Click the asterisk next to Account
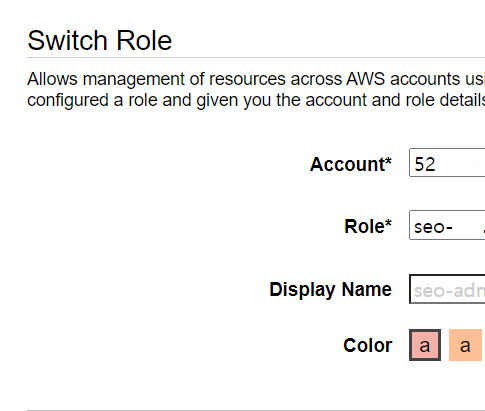Viewport: 485px width, 411px height. [388, 160]
